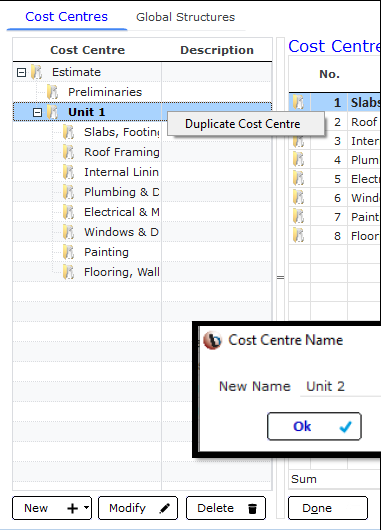Click the folder icon in table row 6
The image size is (381, 530).
299,197
